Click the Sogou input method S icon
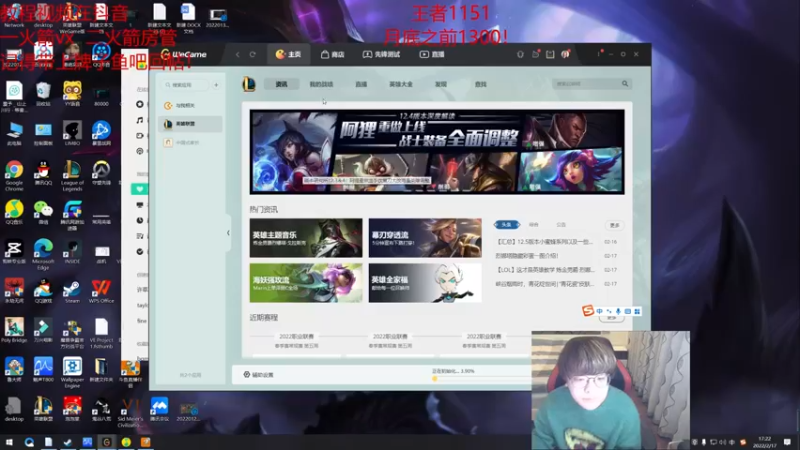 (x=588, y=310)
